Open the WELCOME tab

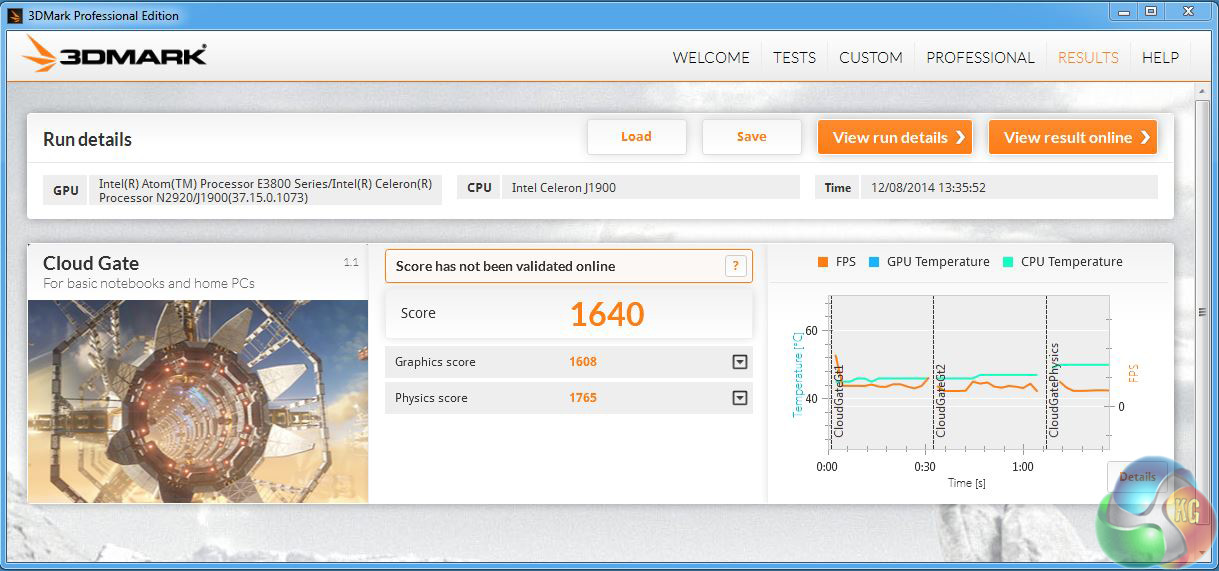(711, 58)
